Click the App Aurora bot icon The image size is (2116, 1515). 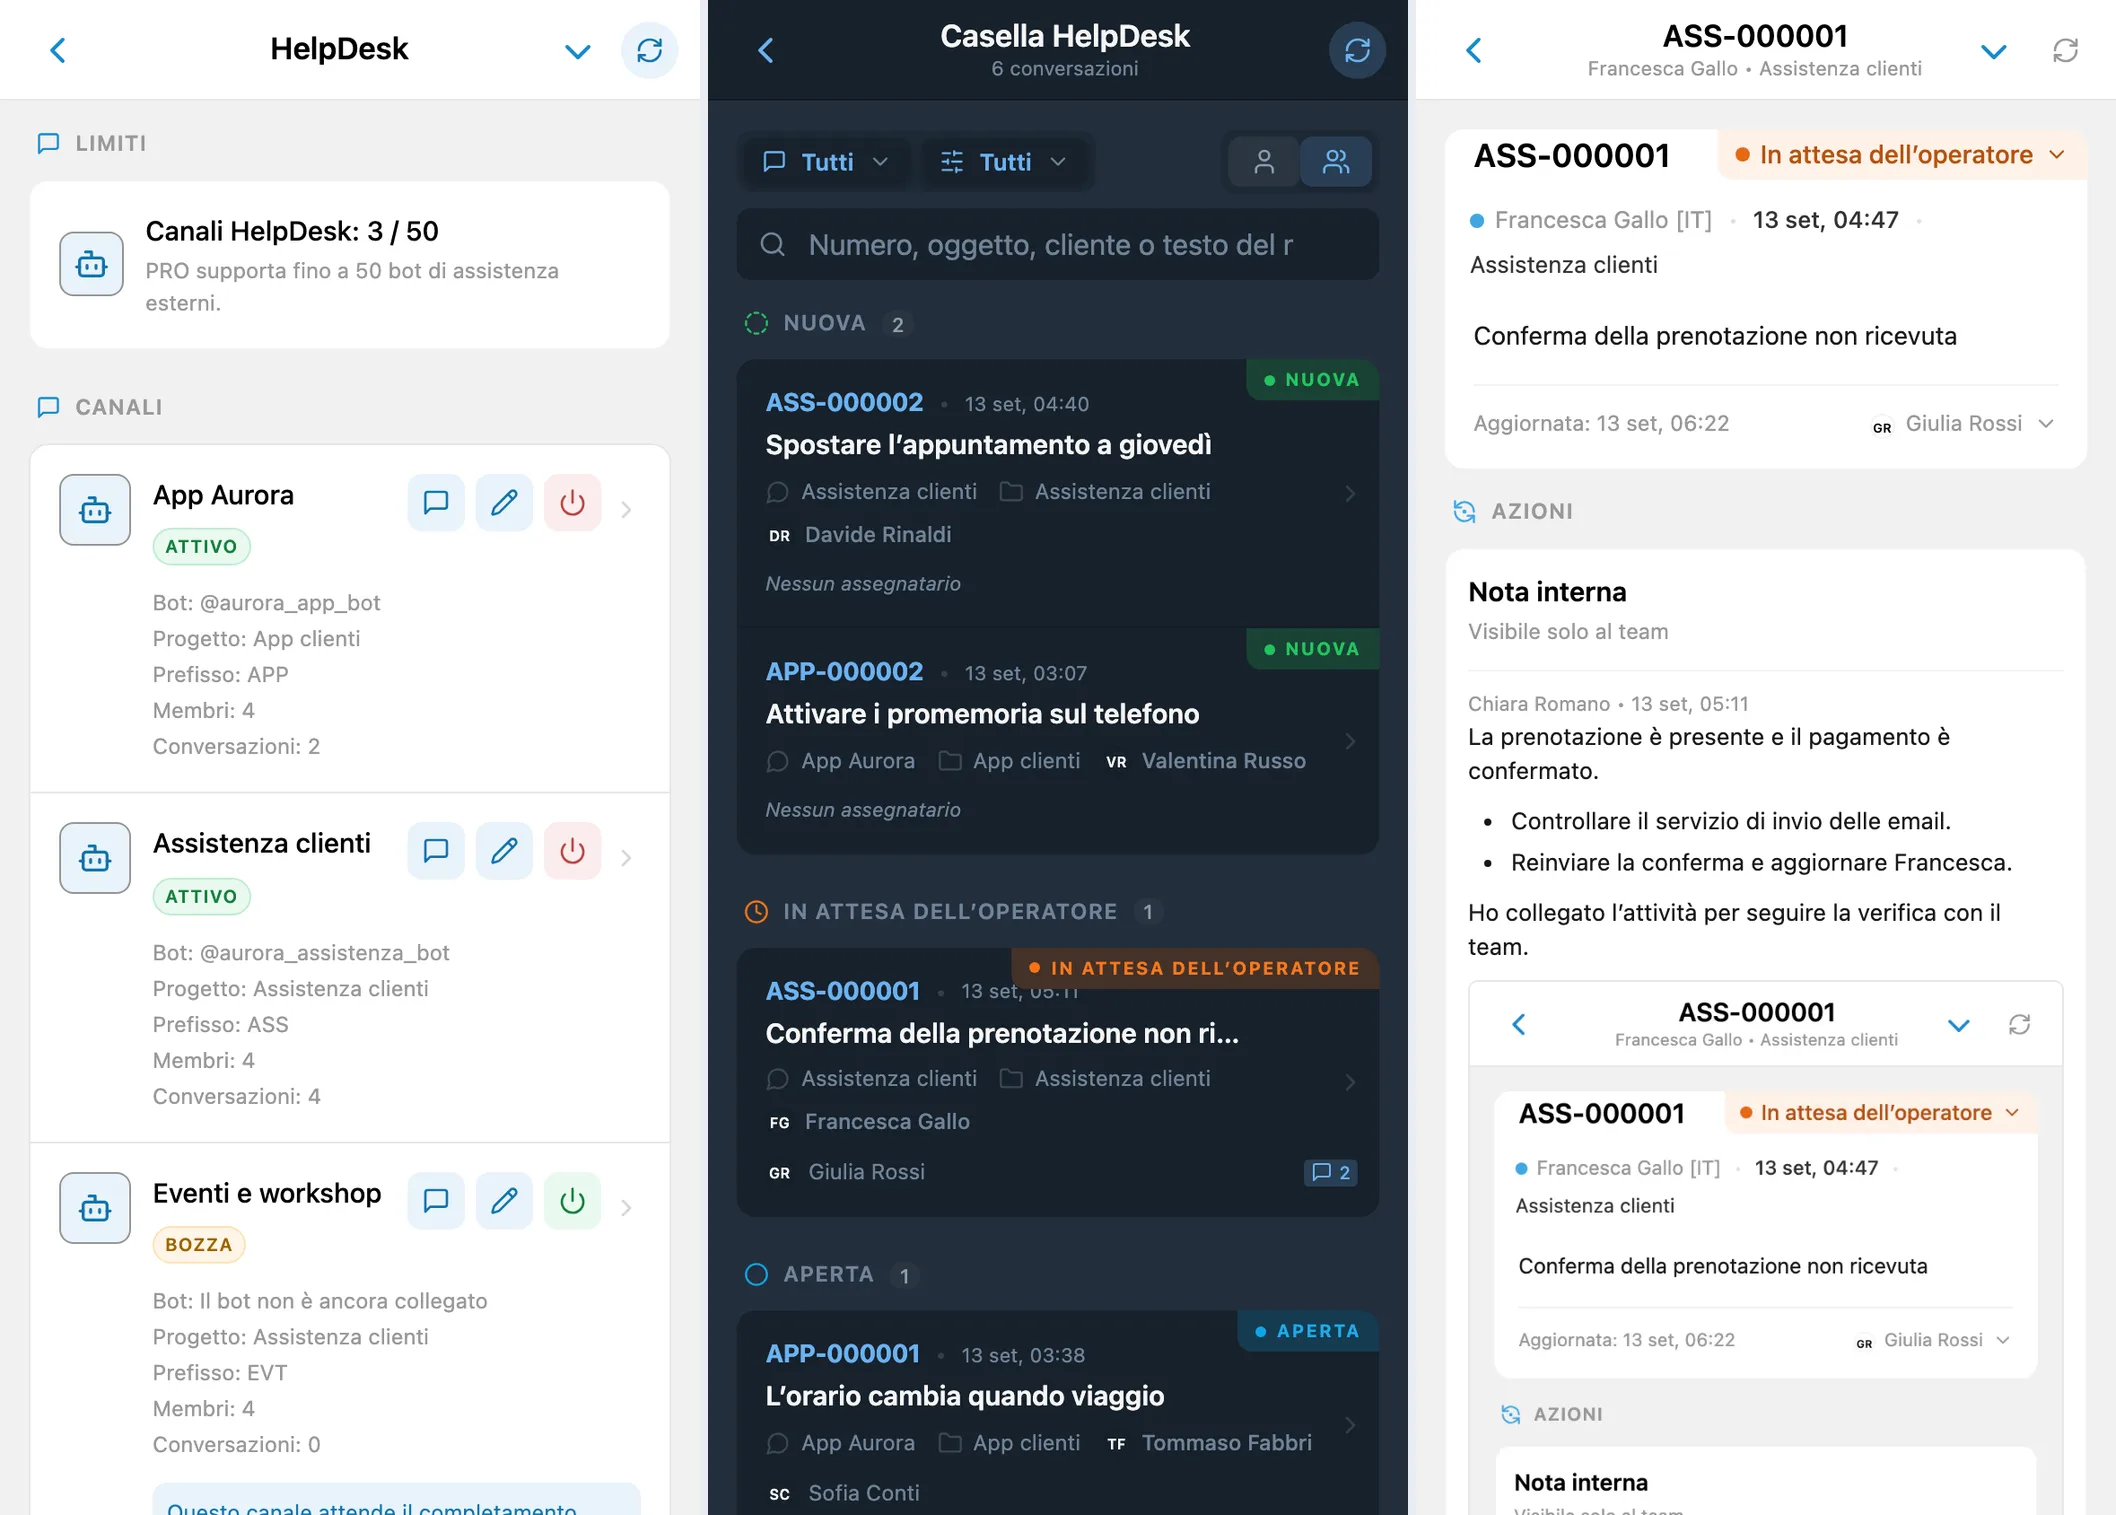tap(95, 510)
